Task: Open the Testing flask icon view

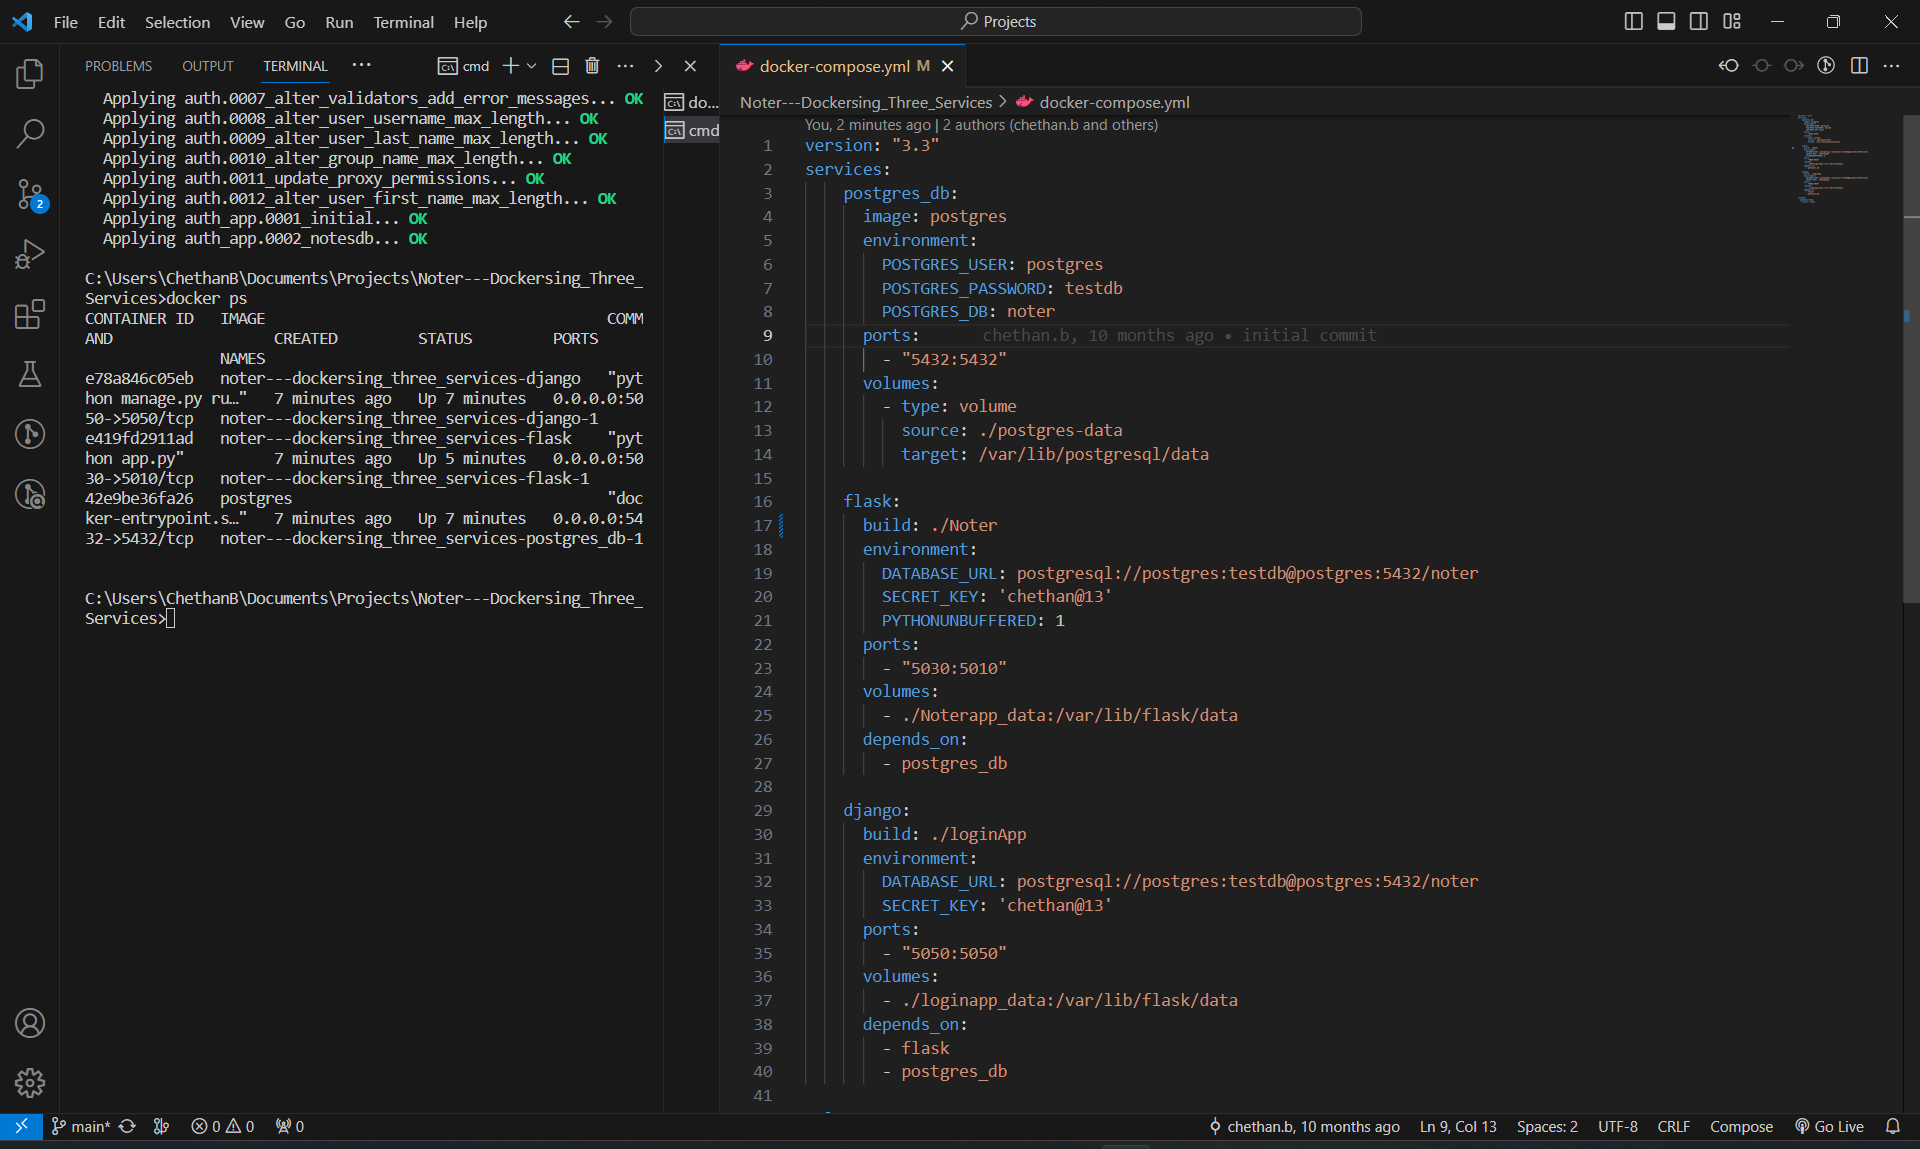Action: pos(30,374)
